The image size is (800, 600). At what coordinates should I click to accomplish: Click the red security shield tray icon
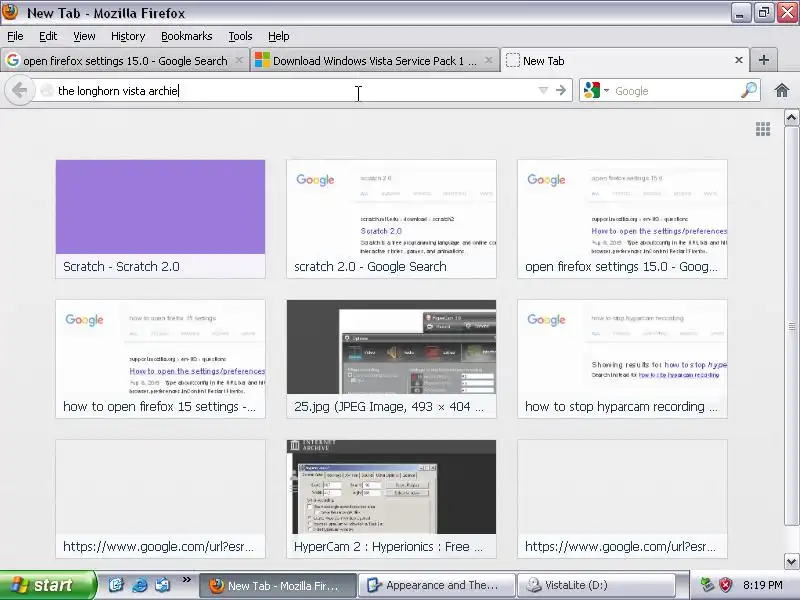[x=725, y=585]
